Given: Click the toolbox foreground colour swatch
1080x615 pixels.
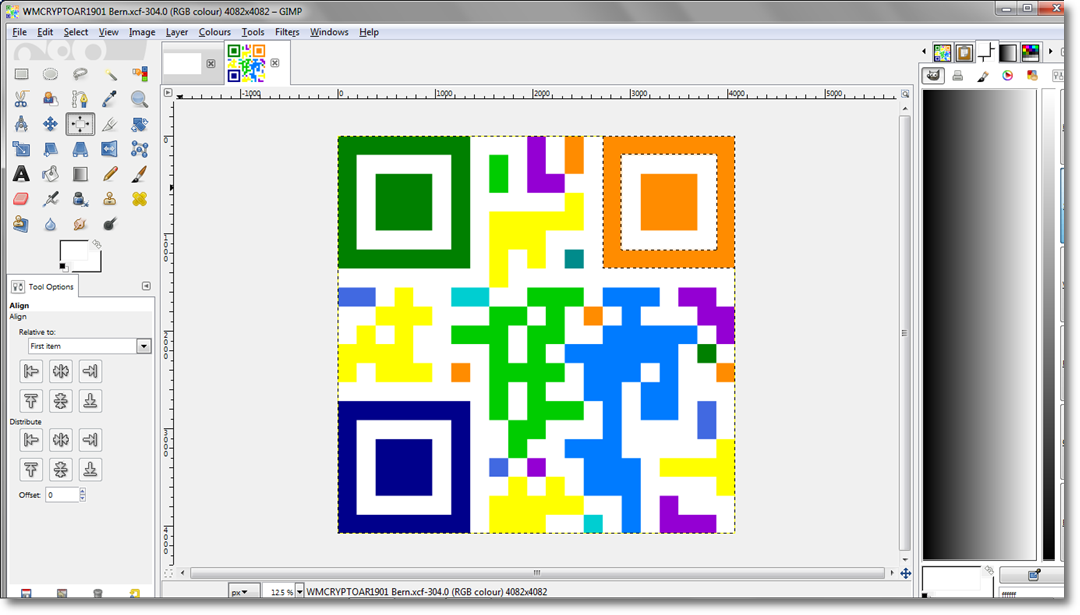Looking at the screenshot, I should click(x=73, y=251).
